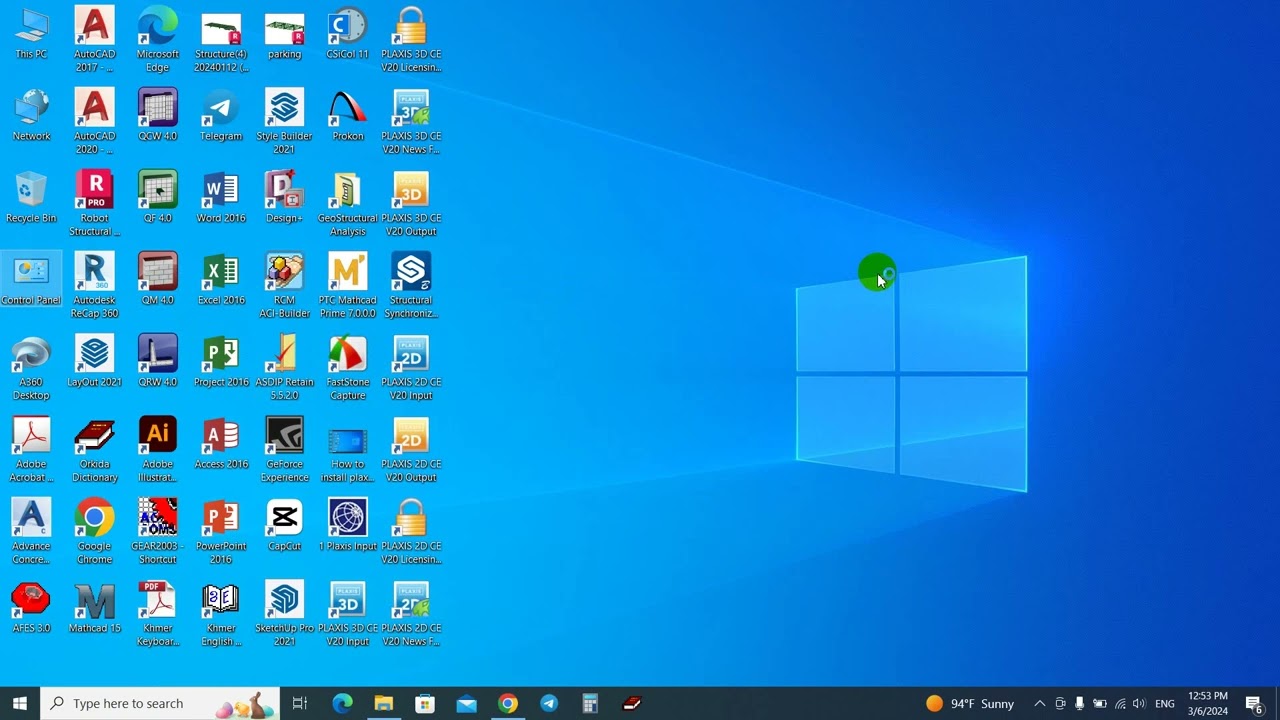This screenshot has height=720, width=1280.
Task: Select the AutoCAD 2017 shortcut
Action: [x=94, y=40]
